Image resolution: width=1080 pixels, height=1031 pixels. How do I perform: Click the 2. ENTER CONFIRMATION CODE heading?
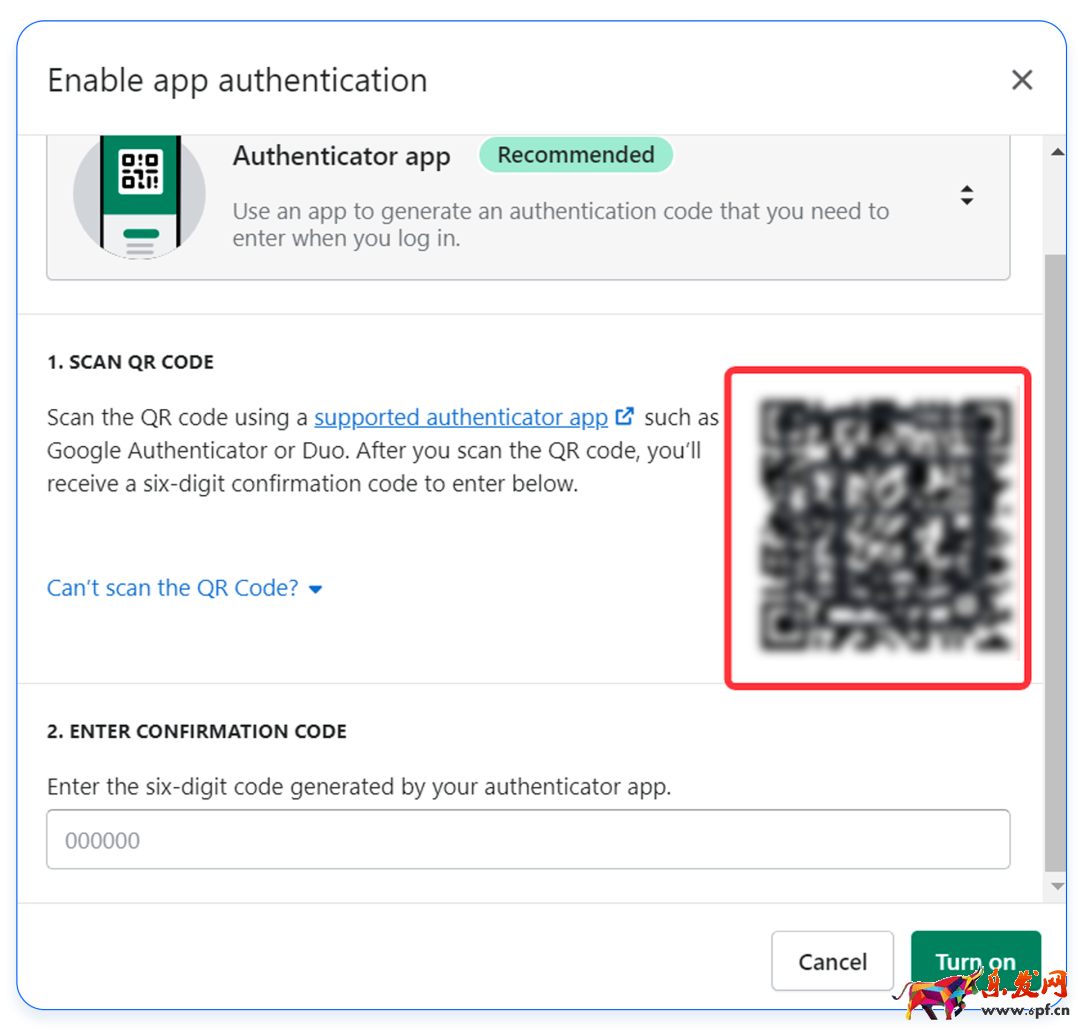pos(197,731)
